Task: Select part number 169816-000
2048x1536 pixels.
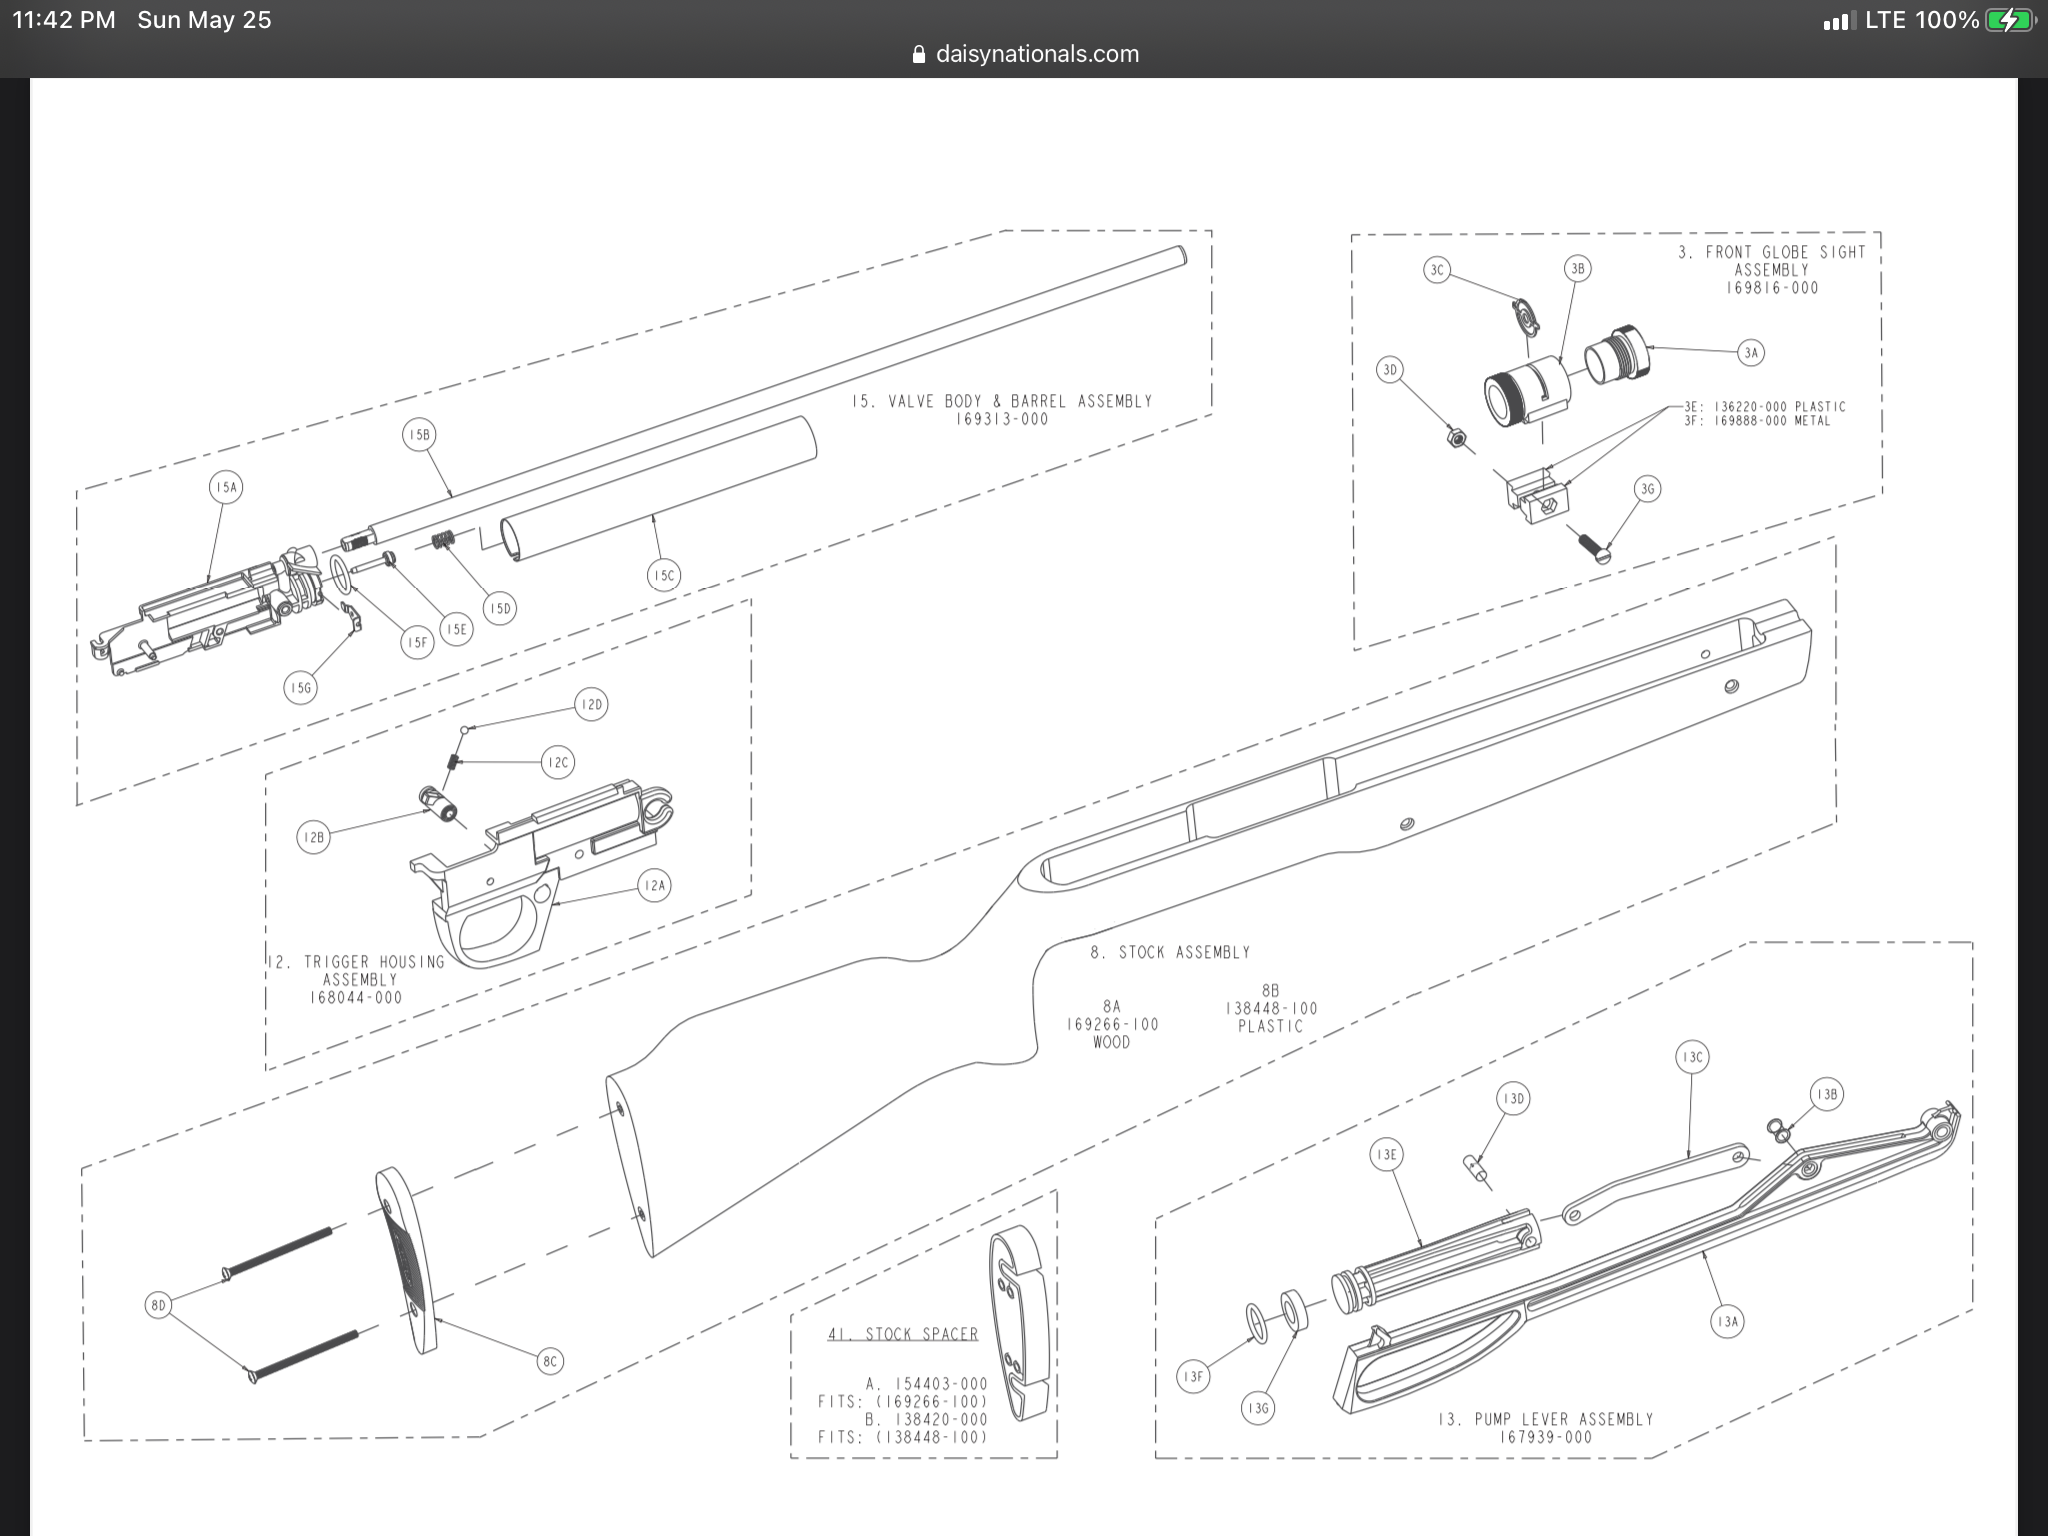Action: pos(1772,288)
